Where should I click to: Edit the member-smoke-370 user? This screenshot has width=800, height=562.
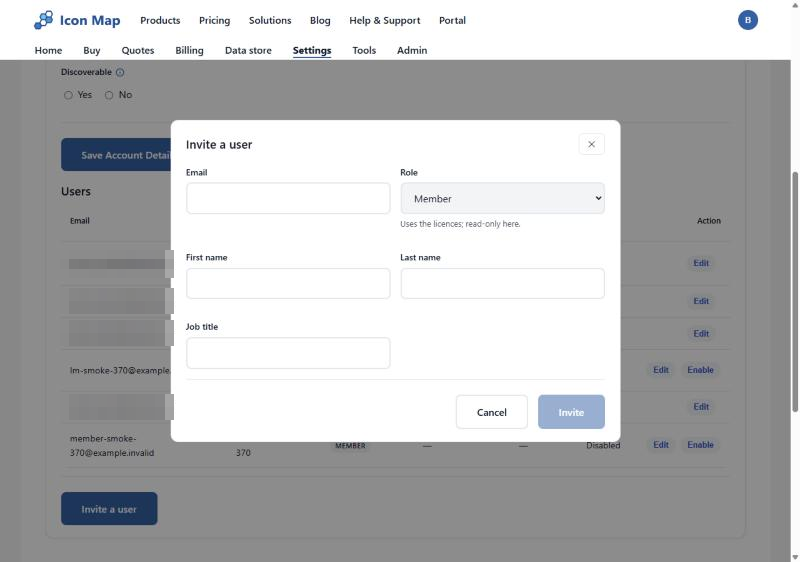(x=661, y=445)
